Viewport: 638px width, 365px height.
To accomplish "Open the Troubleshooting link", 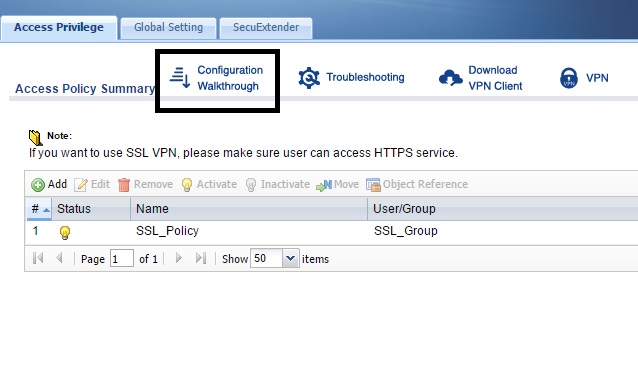I will click(365, 77).
